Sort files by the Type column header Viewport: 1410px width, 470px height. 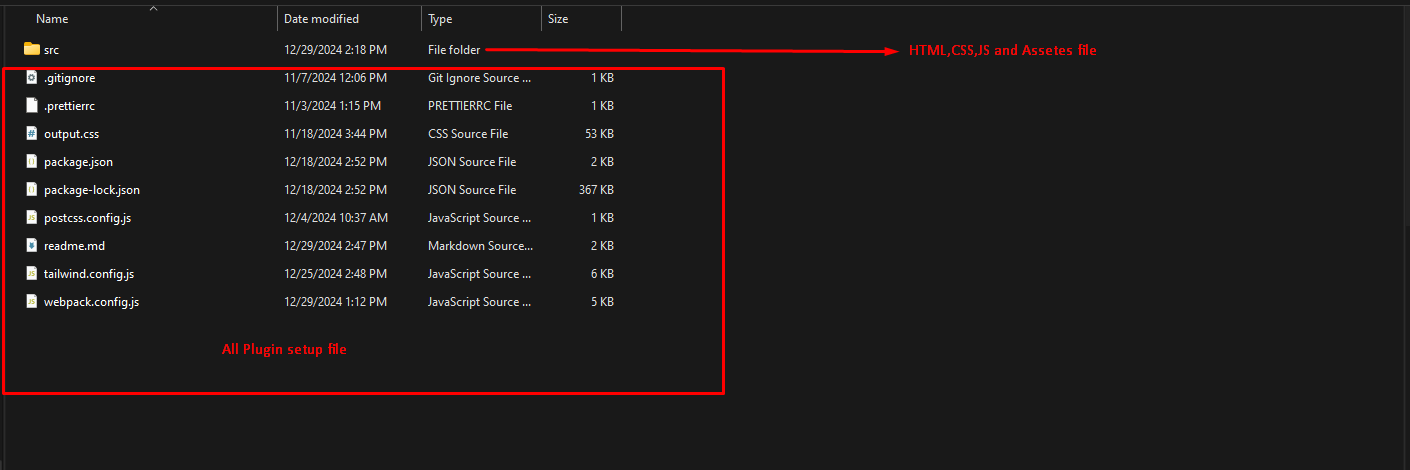click(x=440, y=19)
